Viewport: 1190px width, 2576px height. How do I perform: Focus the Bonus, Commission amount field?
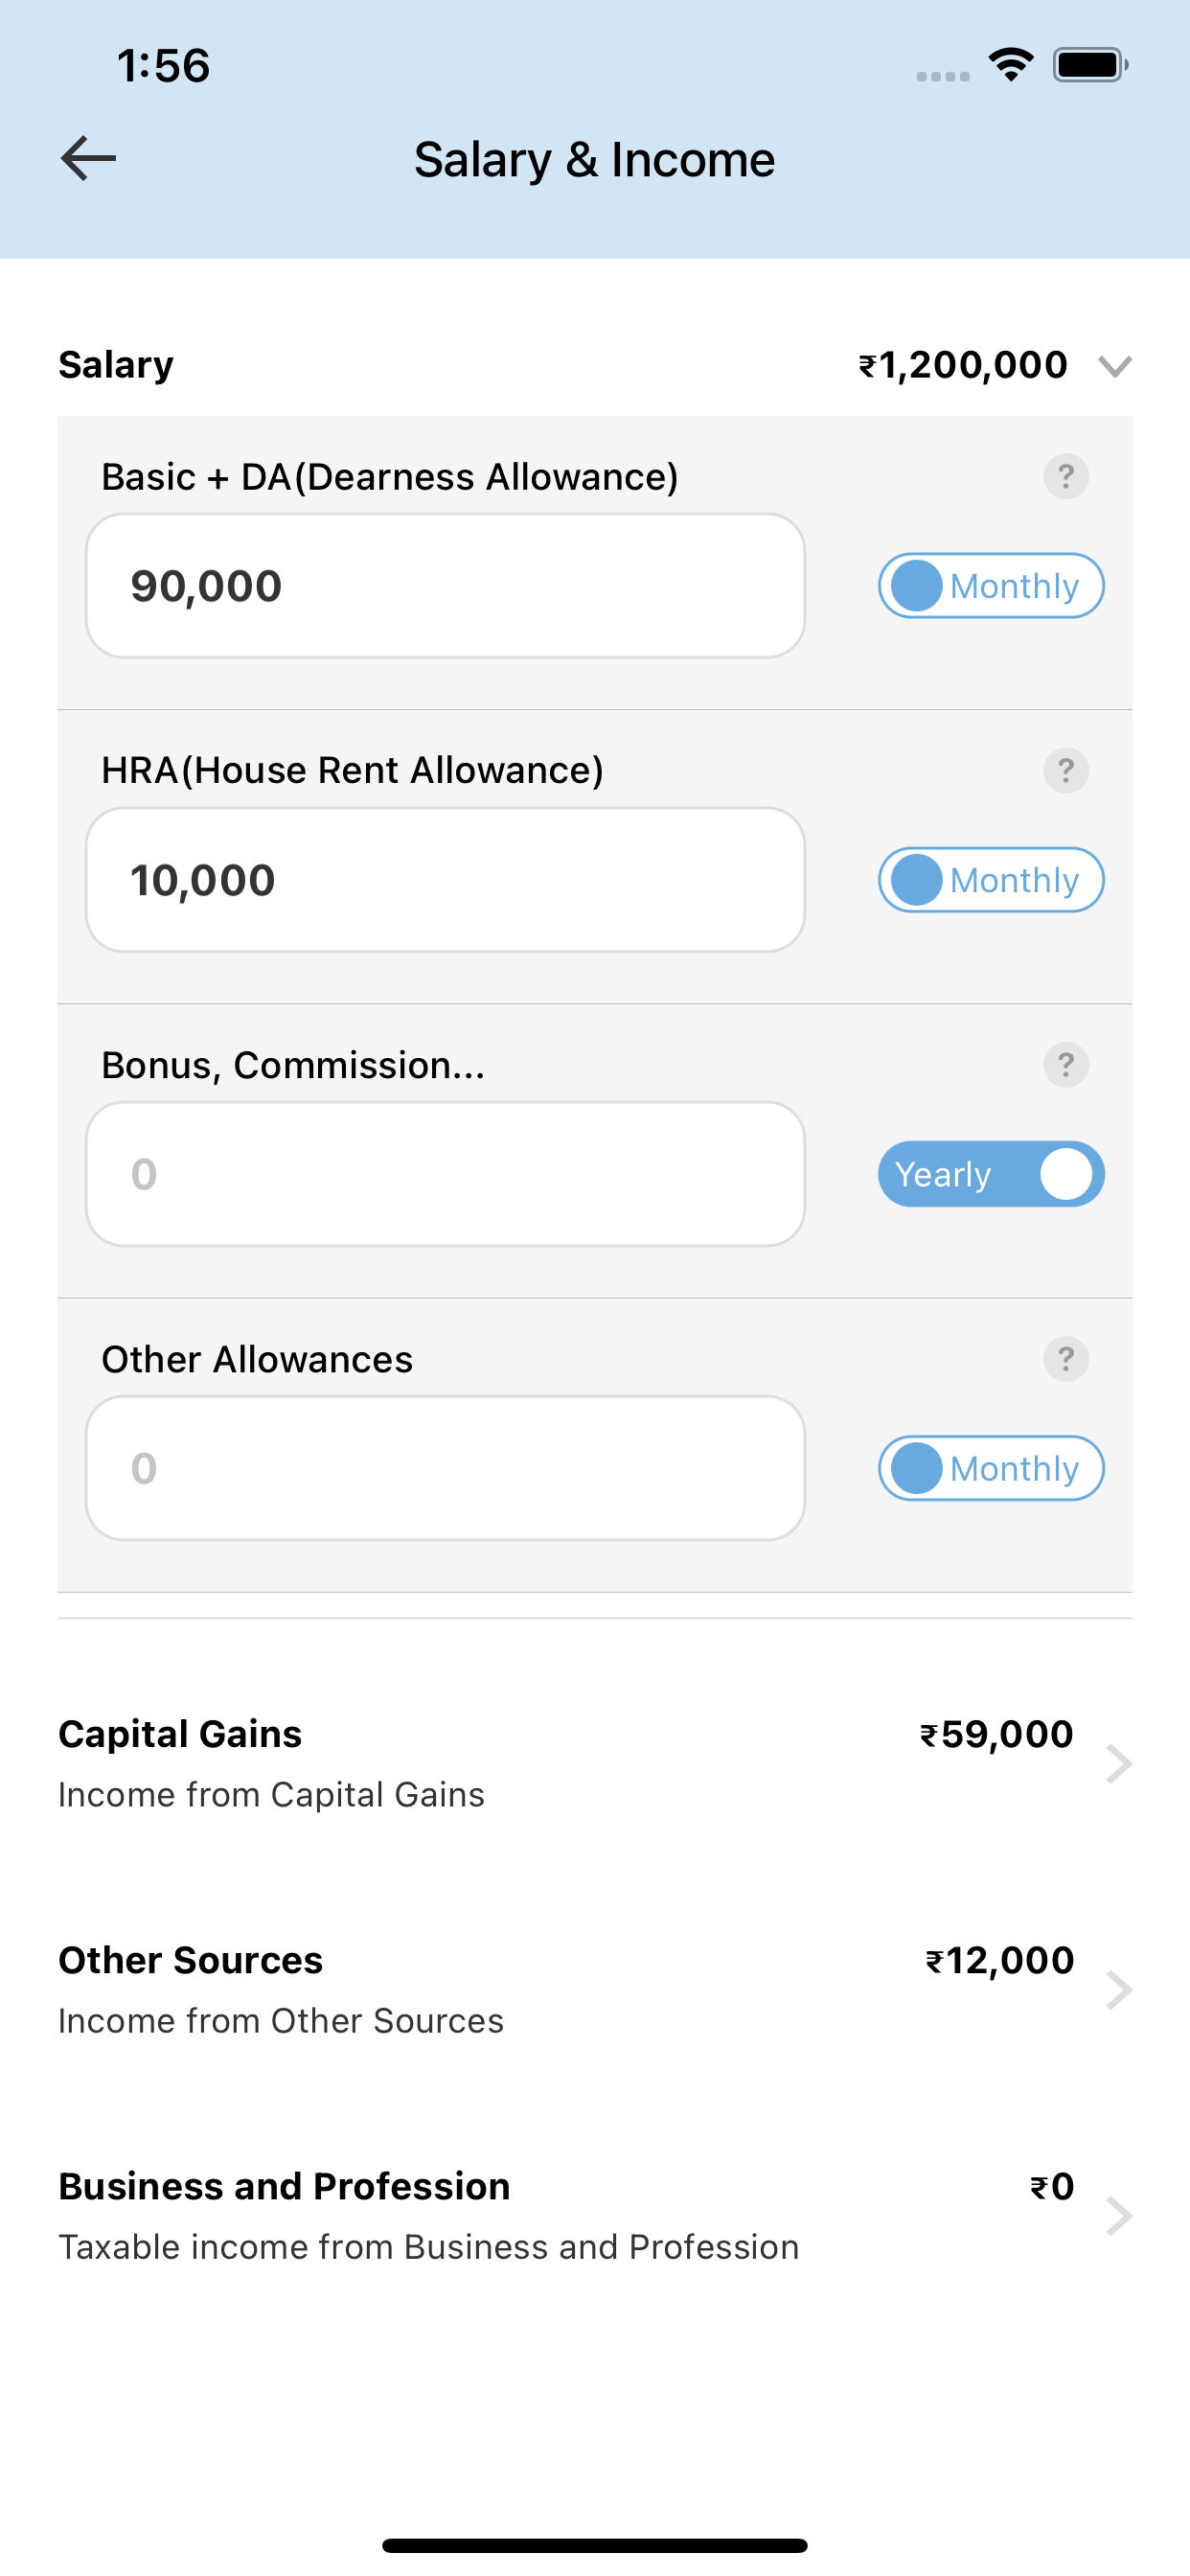[446, 1174]
